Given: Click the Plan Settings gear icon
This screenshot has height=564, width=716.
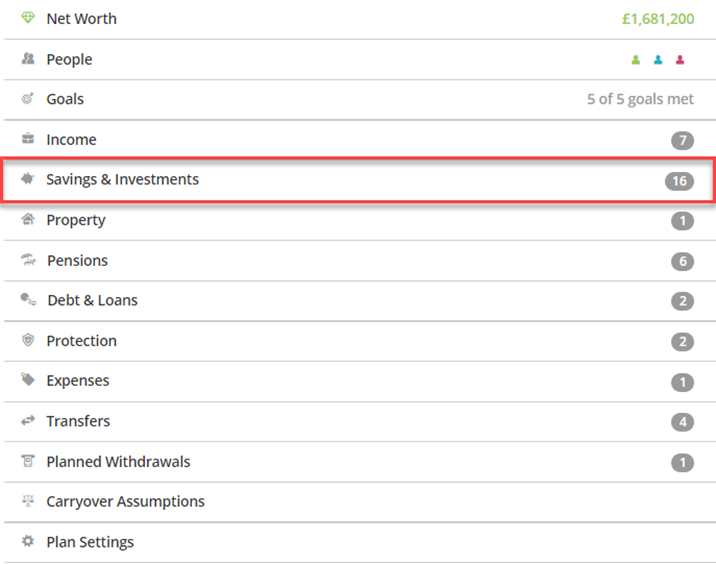Looking at the screenshot, I should [x=28, y=541].
